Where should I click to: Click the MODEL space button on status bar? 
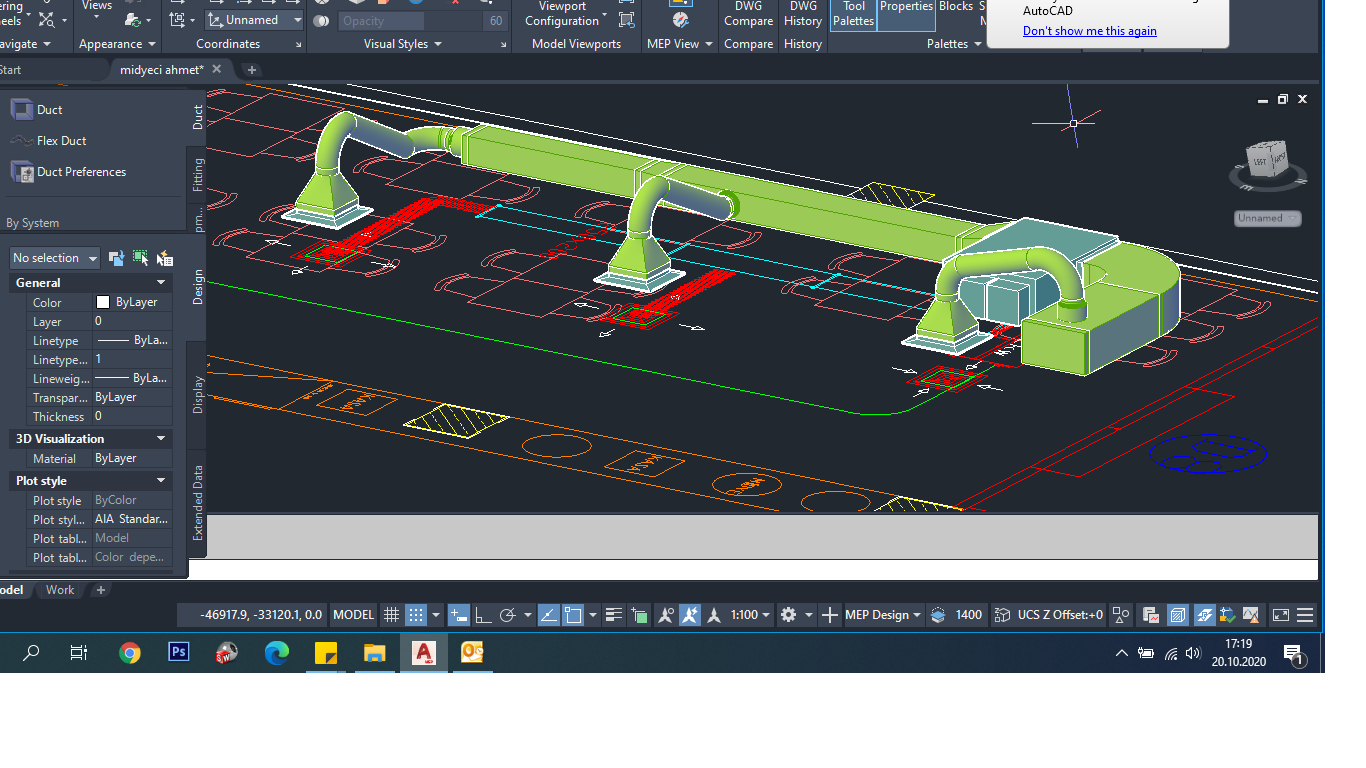tap(353, 615)
